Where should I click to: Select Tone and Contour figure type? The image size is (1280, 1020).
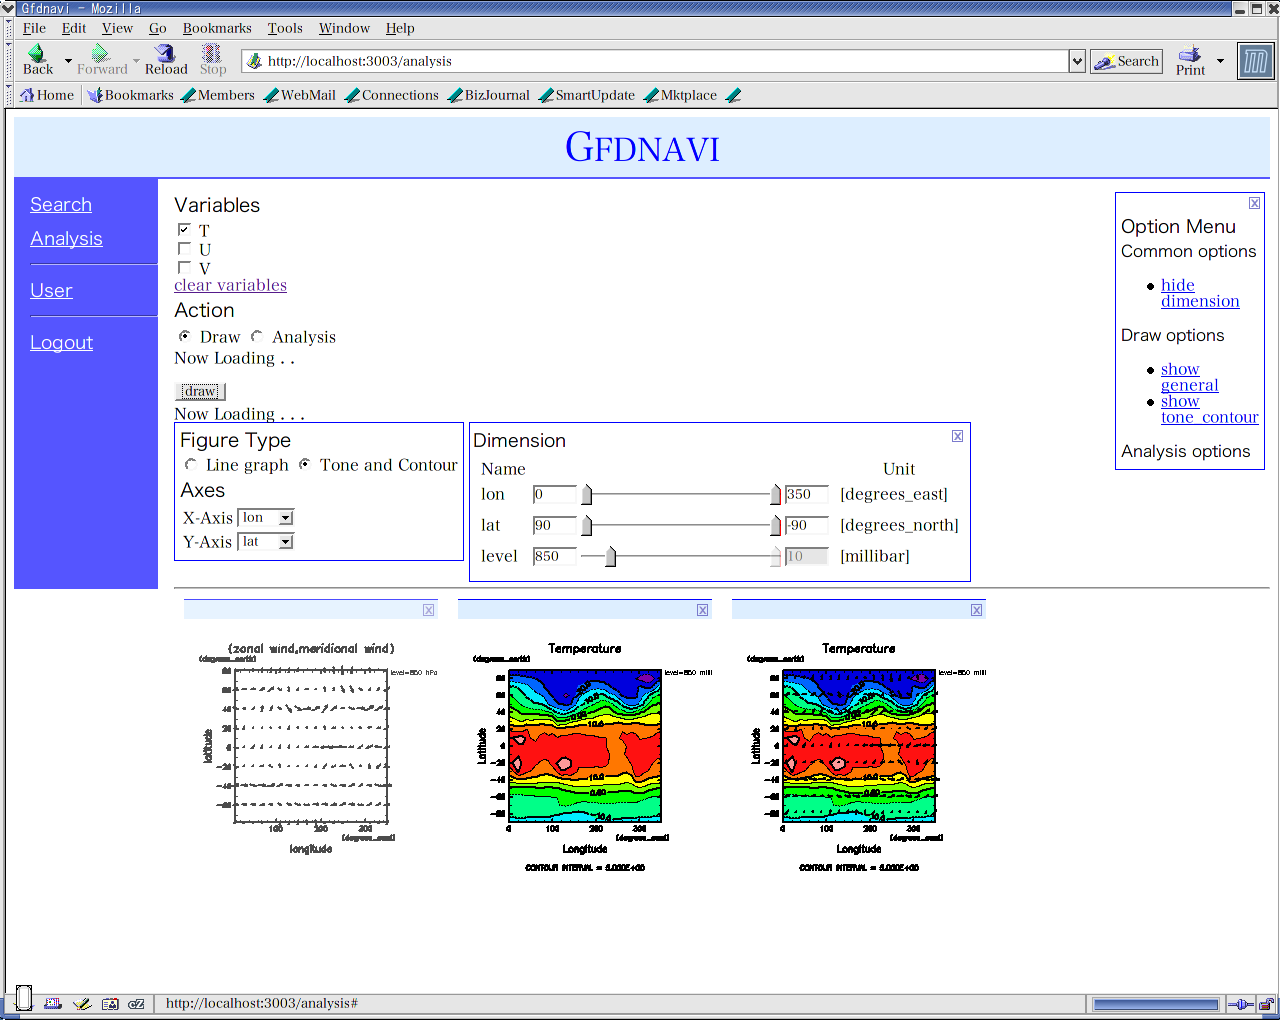click(x=304, y=464)
